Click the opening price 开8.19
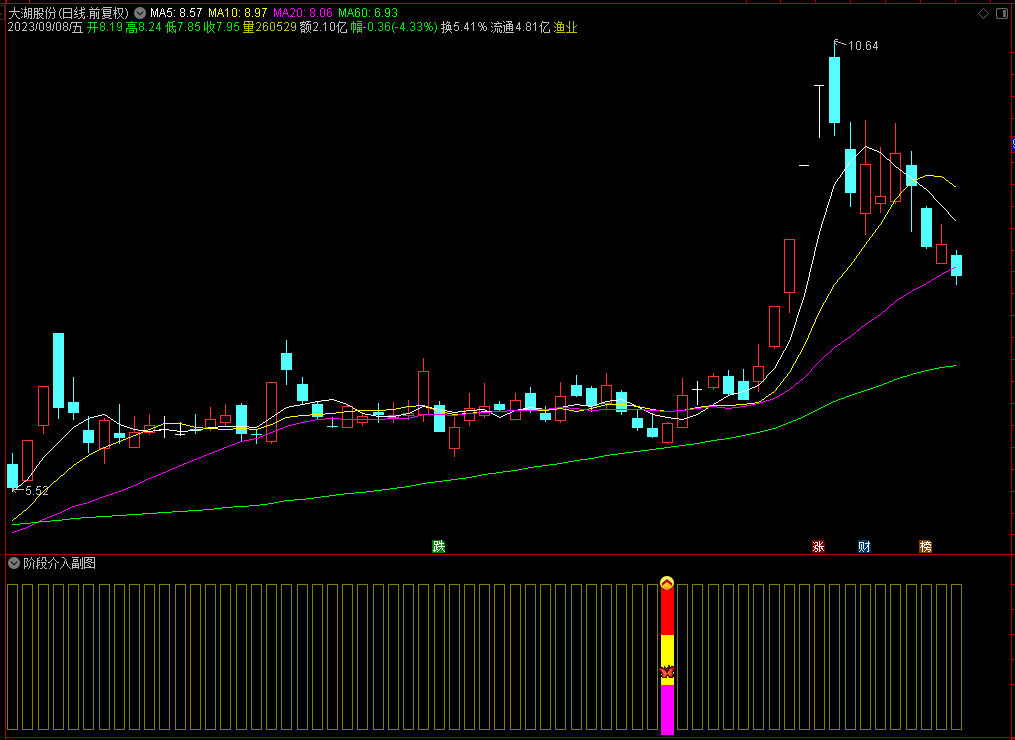The width and height of the screenshot is (1015, 740). pyautogui.click(x=105, y=27)
